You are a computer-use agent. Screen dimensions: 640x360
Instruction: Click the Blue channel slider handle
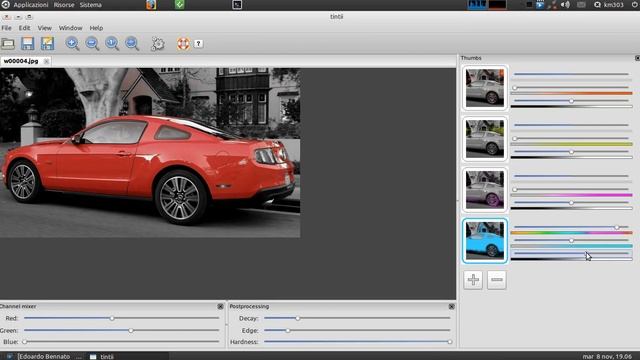24,342
